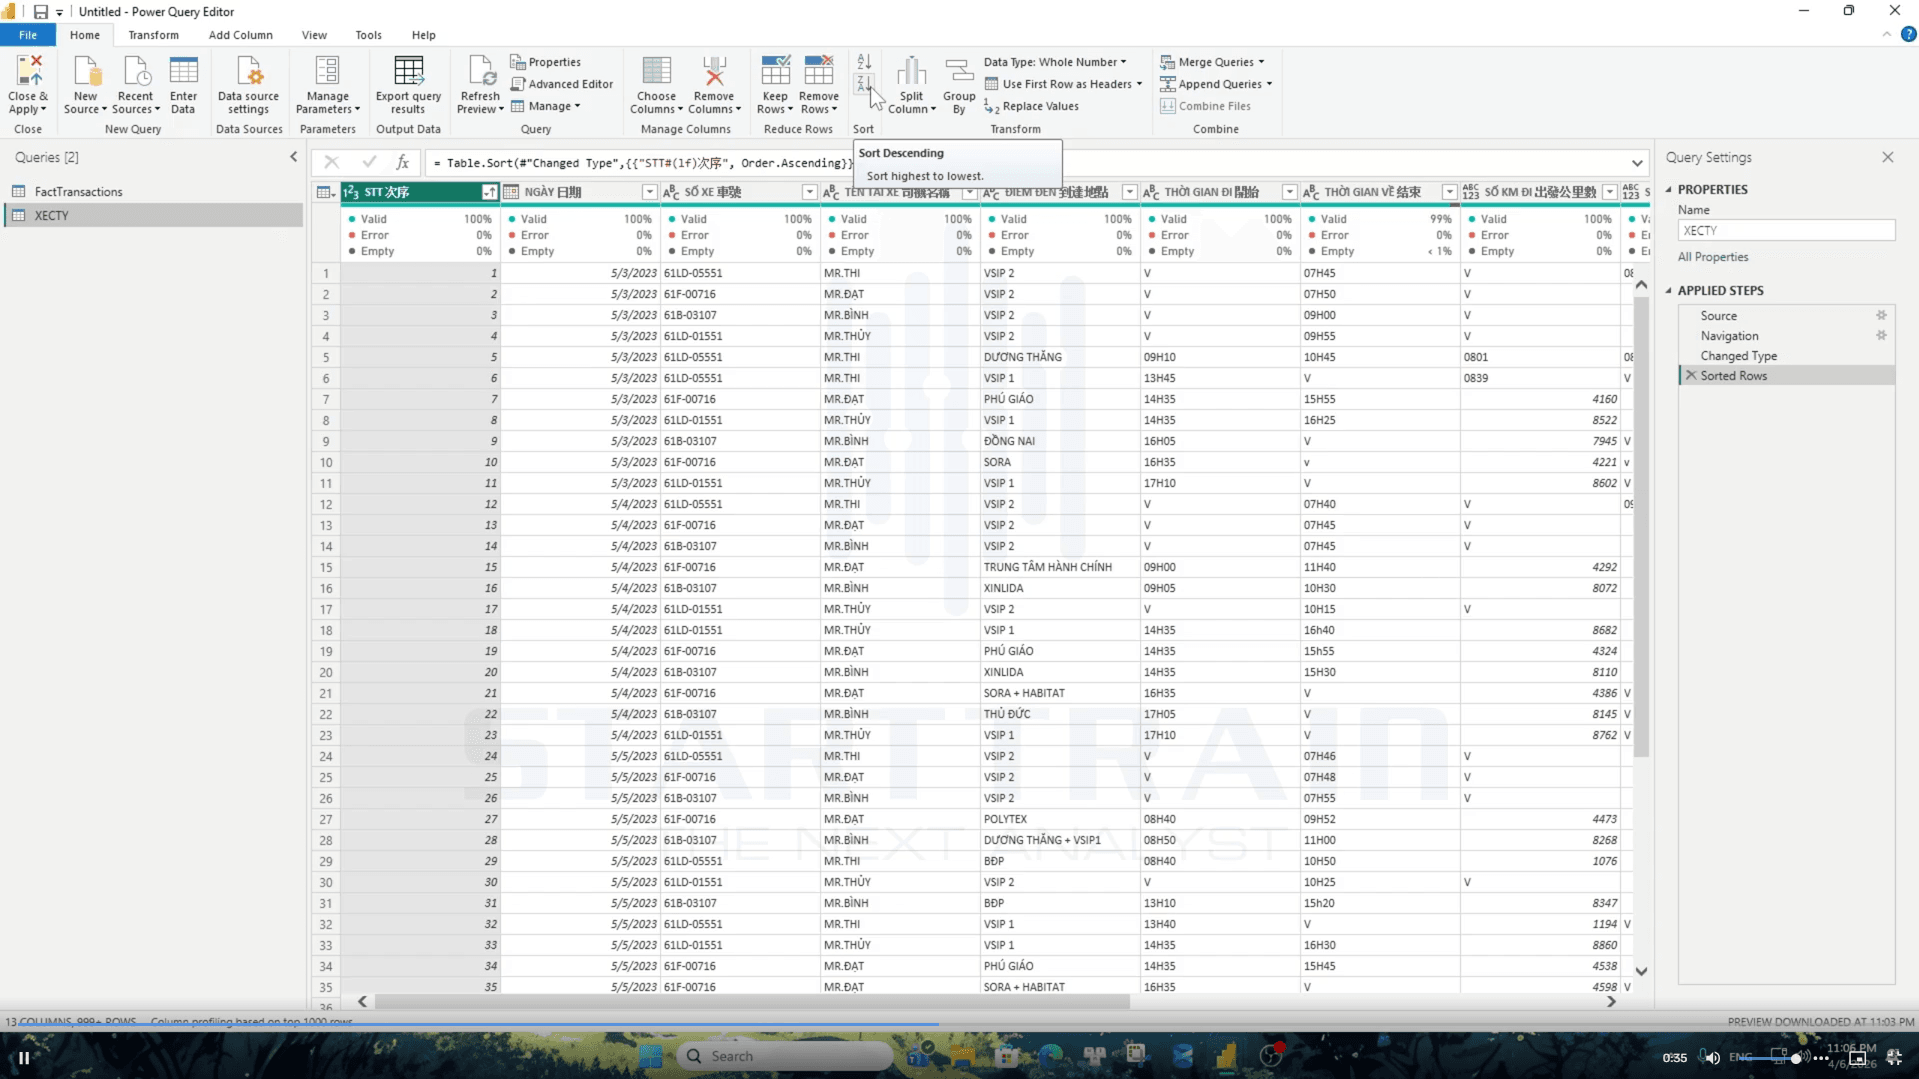Click Replace Values in Transform group
Viewport: 1919px width, 1079px height.
(1032, 106)
